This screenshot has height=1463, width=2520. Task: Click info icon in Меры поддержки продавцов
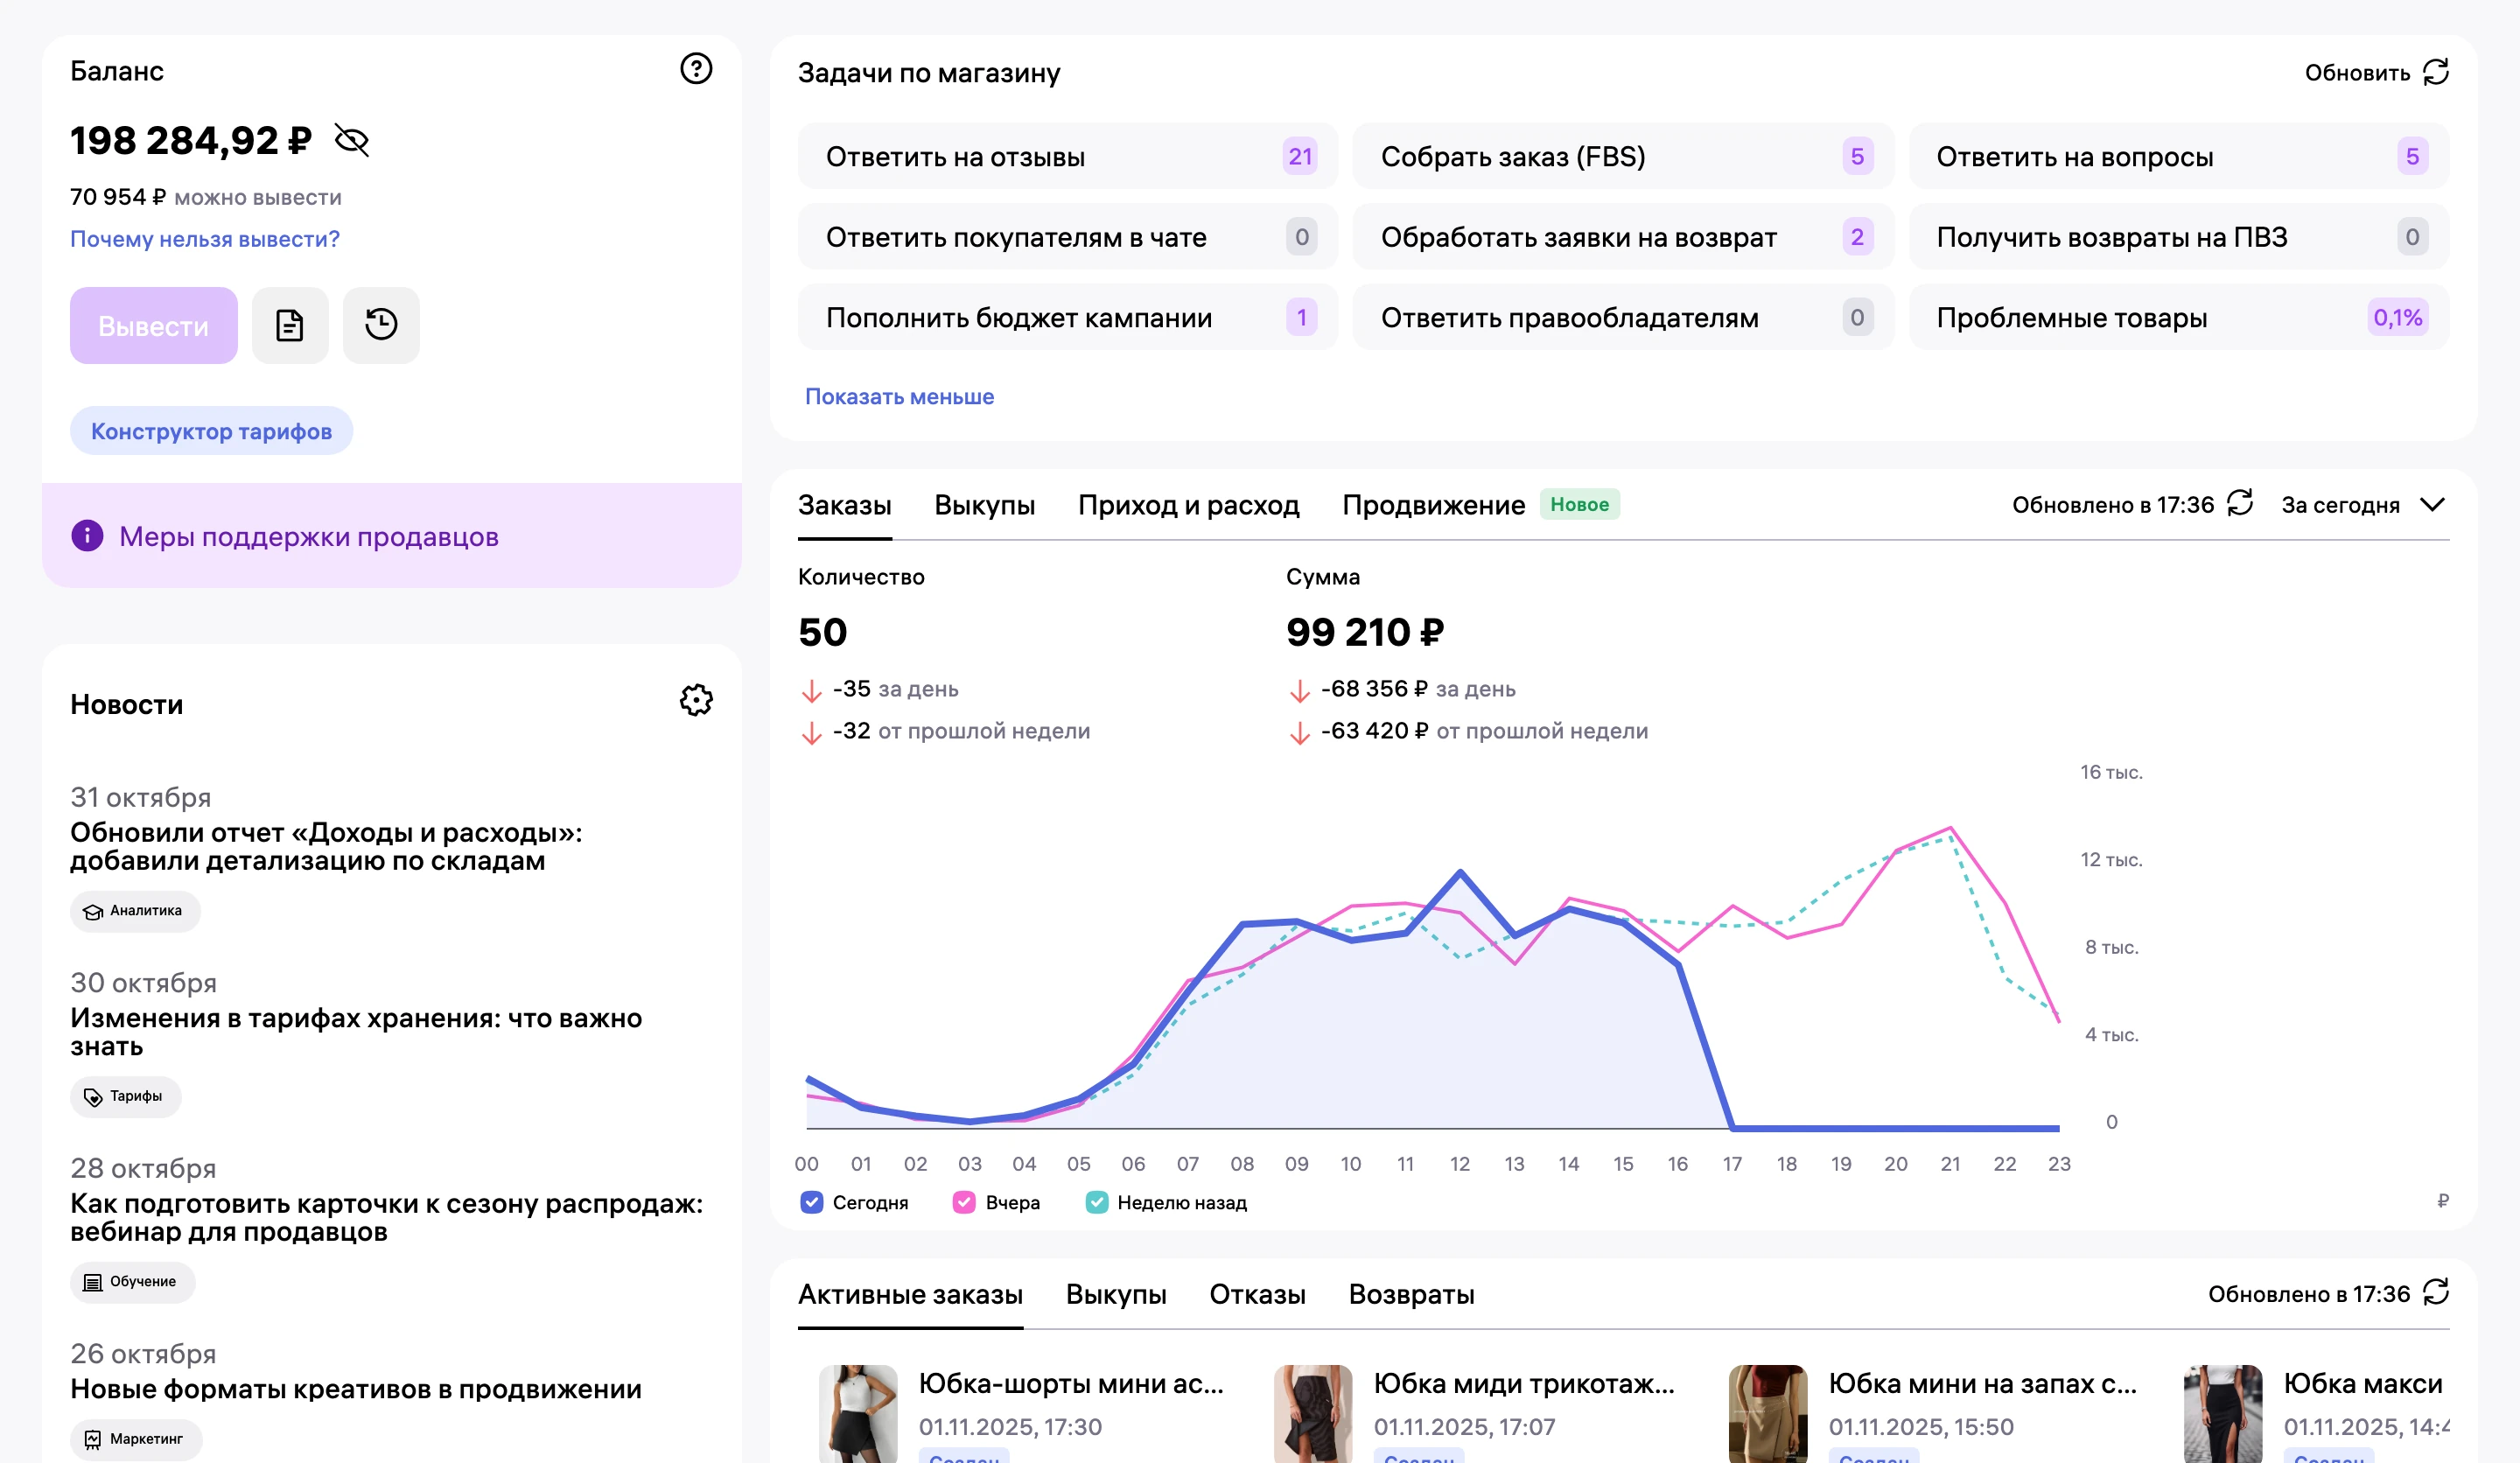[x=87, y=536]
